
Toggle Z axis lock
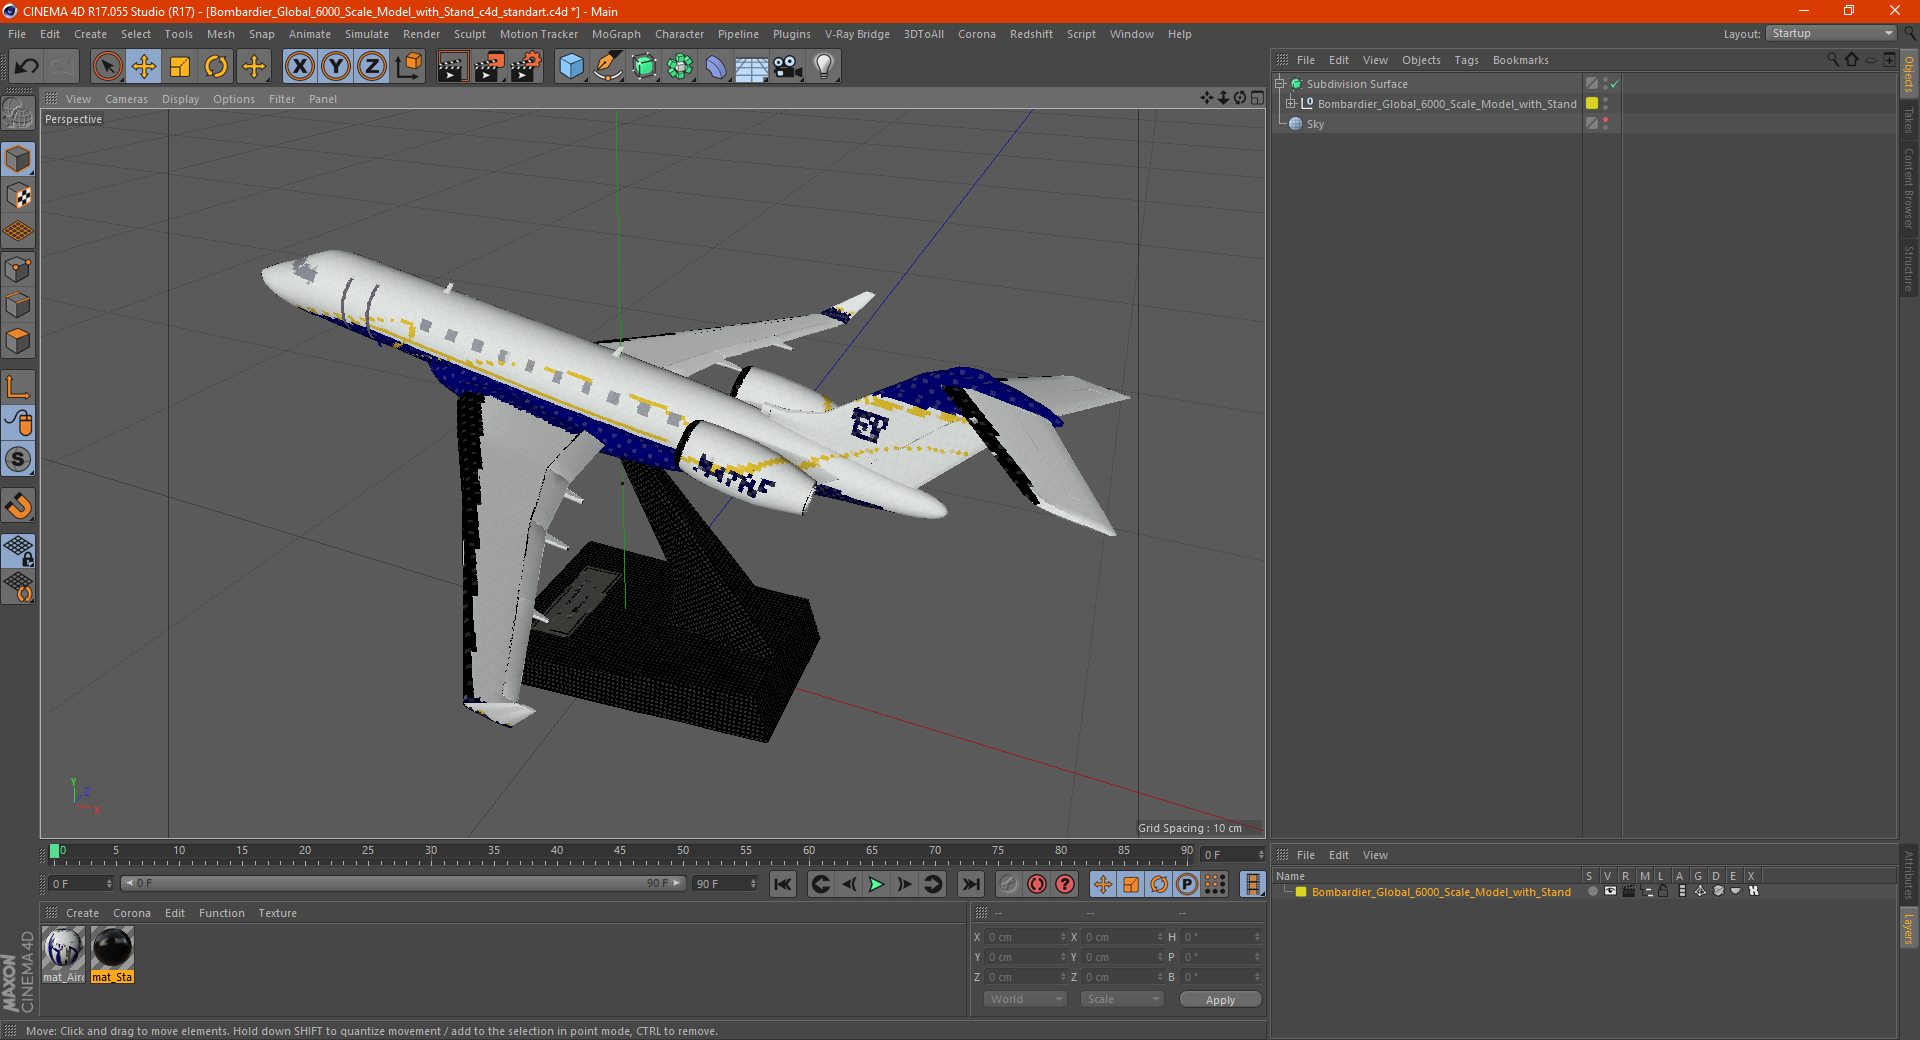coord(372,67)
